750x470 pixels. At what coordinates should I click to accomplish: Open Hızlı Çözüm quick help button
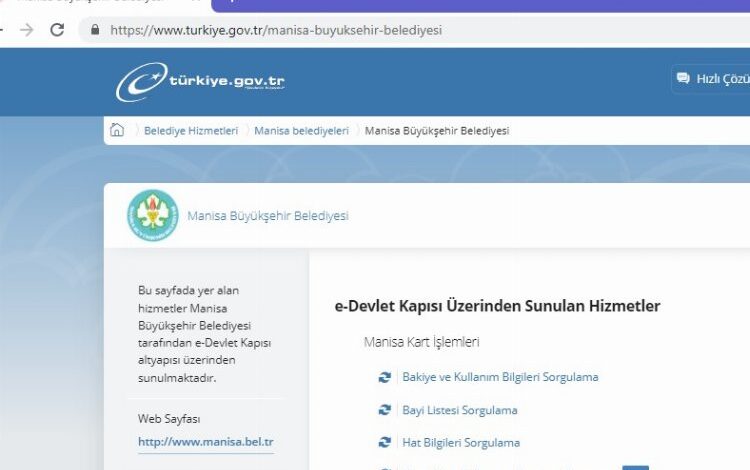711,79
